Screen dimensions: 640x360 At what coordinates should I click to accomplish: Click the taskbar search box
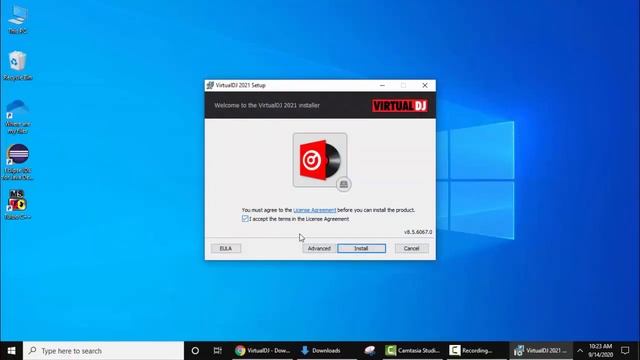click(103, 351)
